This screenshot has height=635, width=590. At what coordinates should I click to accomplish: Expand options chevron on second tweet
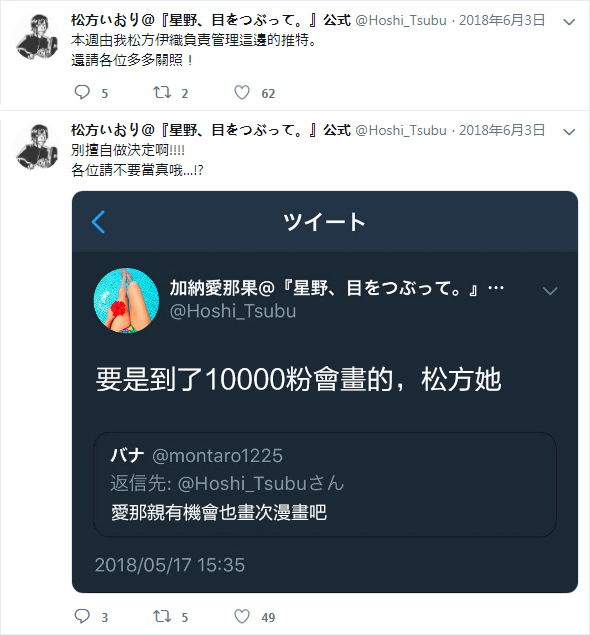pyautogui.click(x=569, y=132)
